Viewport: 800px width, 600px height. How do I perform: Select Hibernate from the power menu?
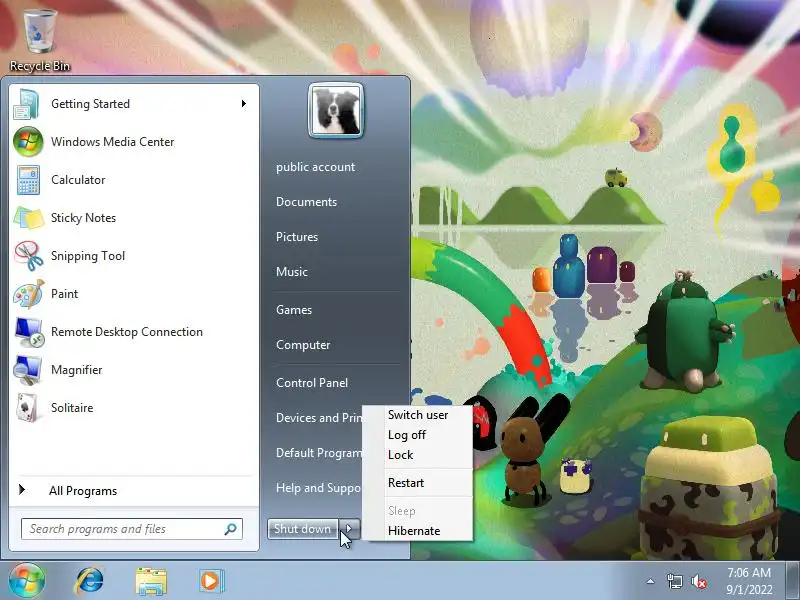[414, 531]
